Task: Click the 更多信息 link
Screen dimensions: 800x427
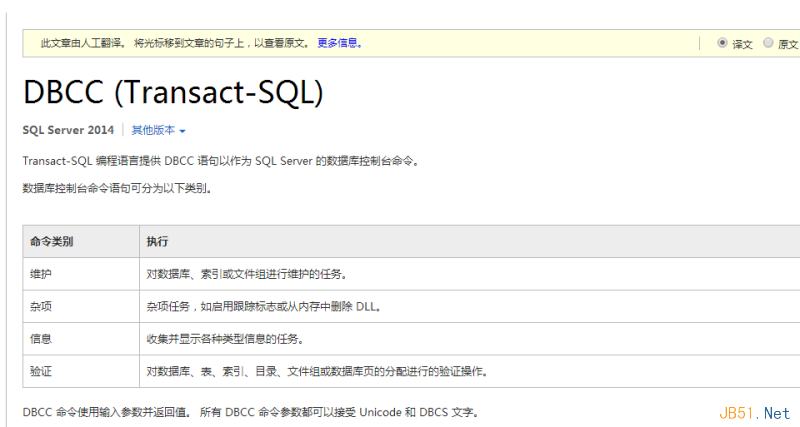Action: click(x=339, y=43)
